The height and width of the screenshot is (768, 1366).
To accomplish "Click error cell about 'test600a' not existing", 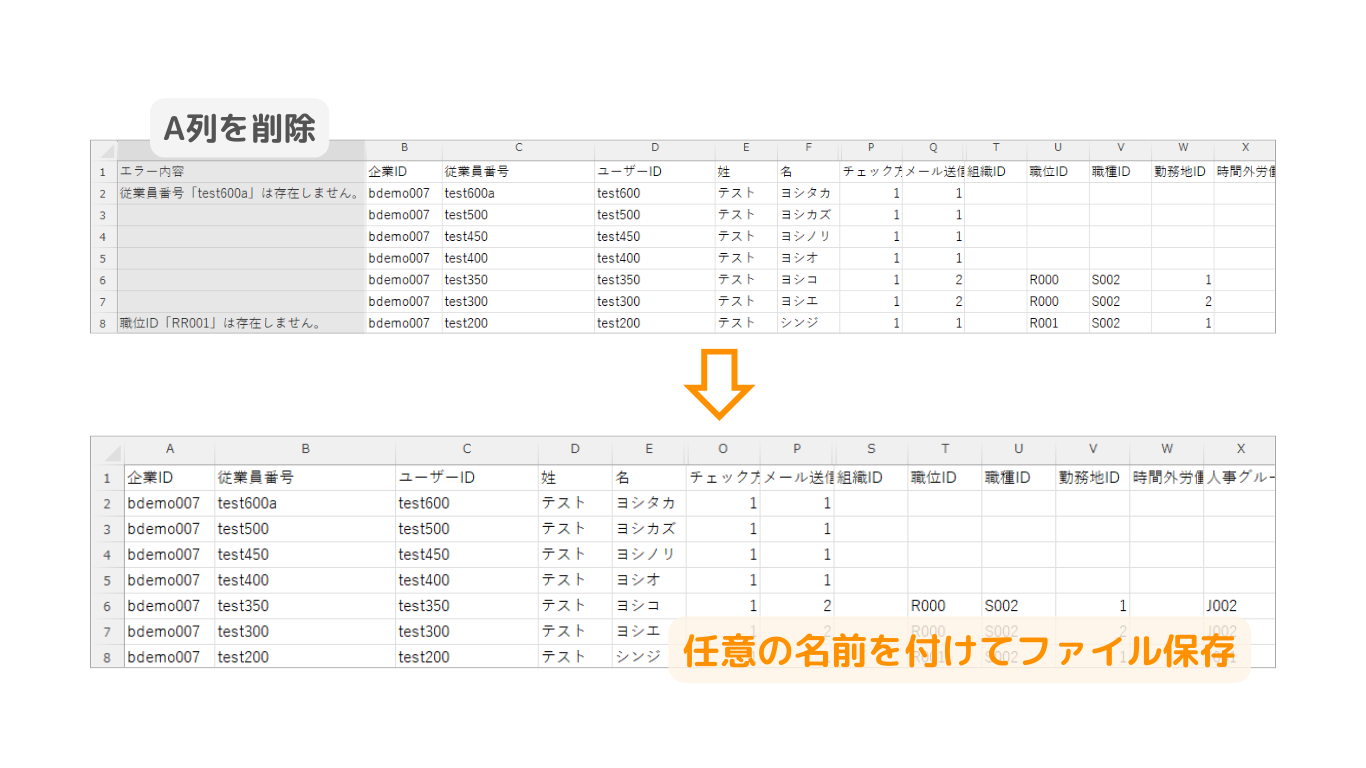I will pos(240,193).
